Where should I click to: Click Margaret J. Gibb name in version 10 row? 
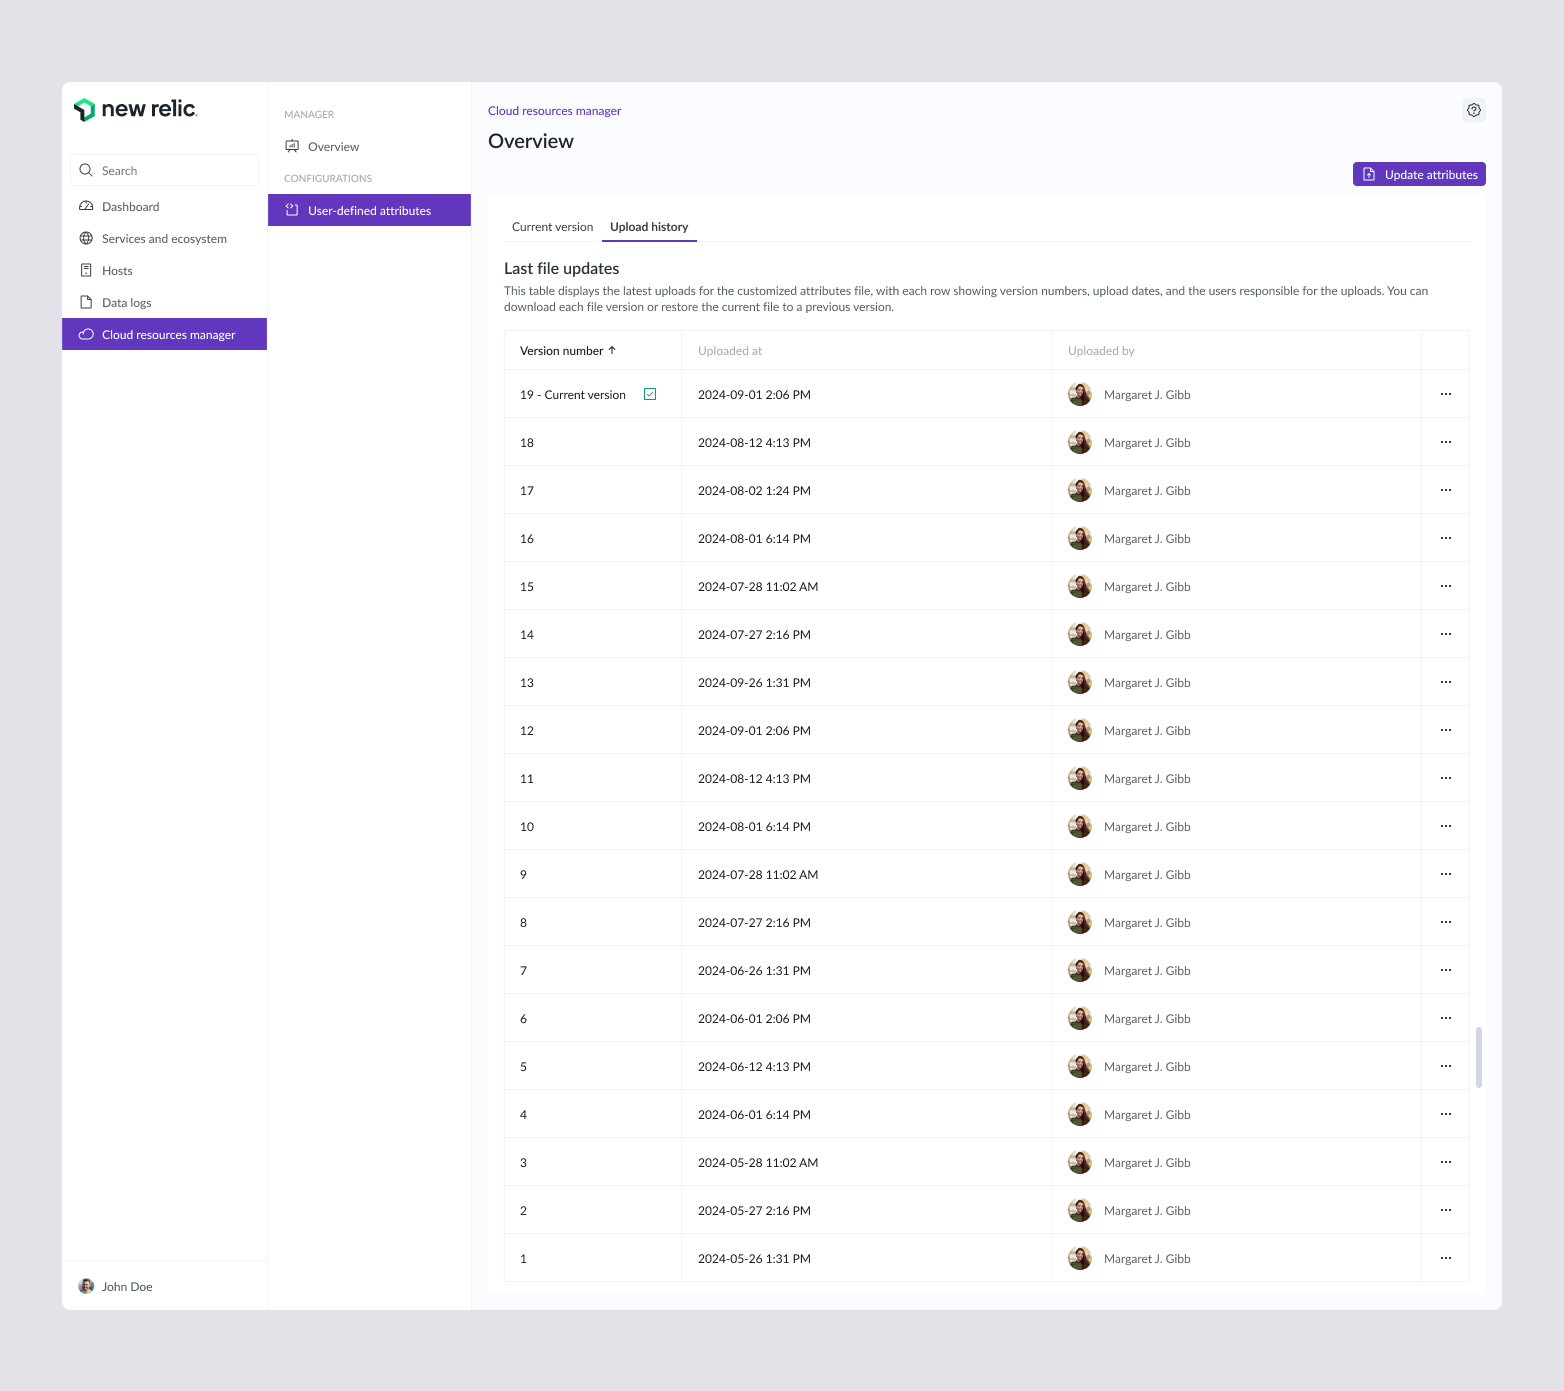pyautogui.click(x=1147, y=827)
